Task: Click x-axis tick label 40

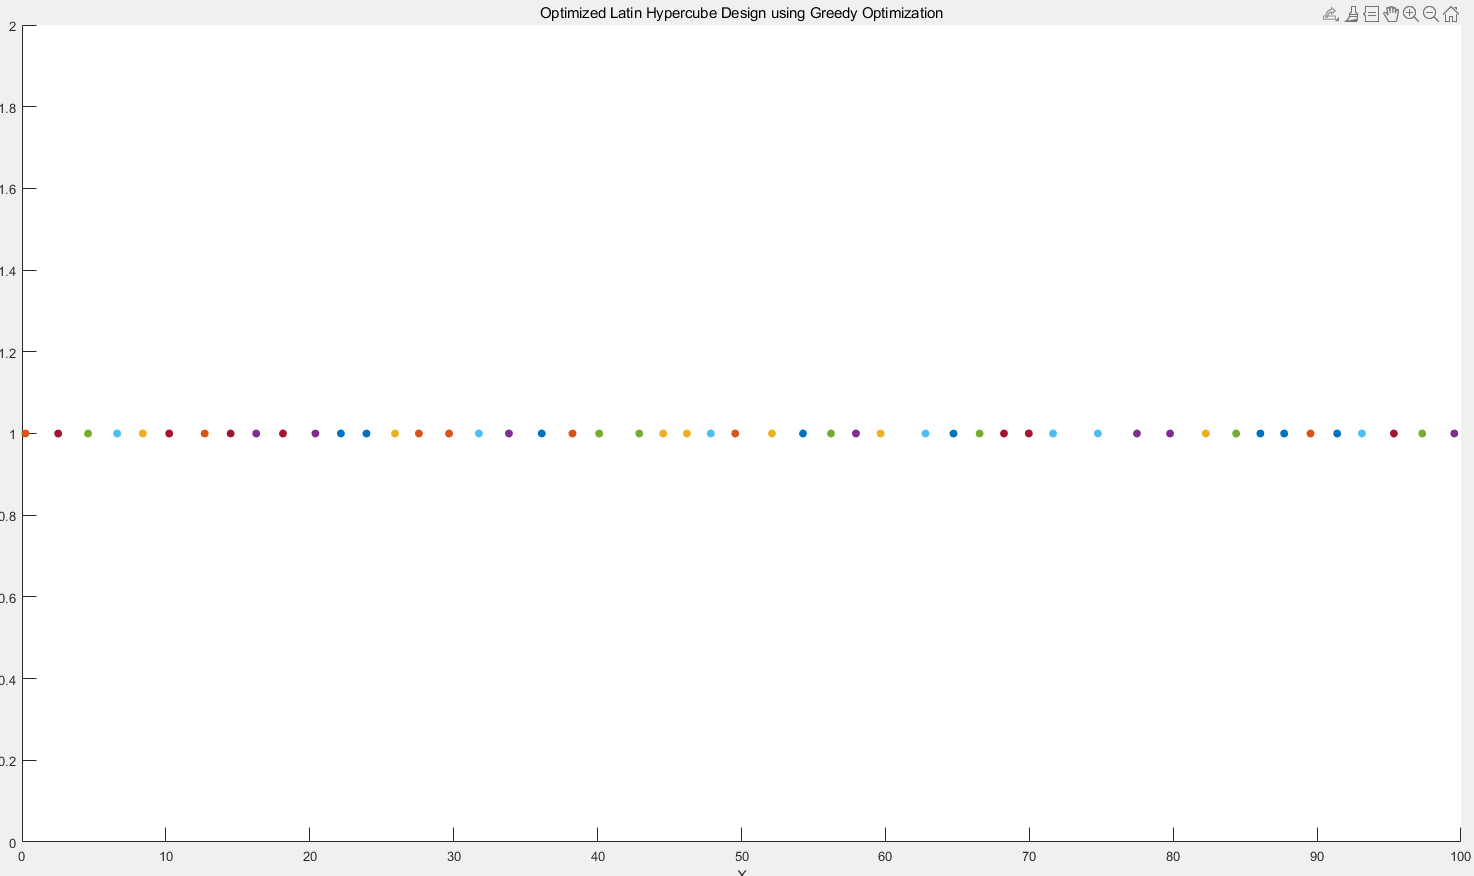Action: click(x=598, y=857)
